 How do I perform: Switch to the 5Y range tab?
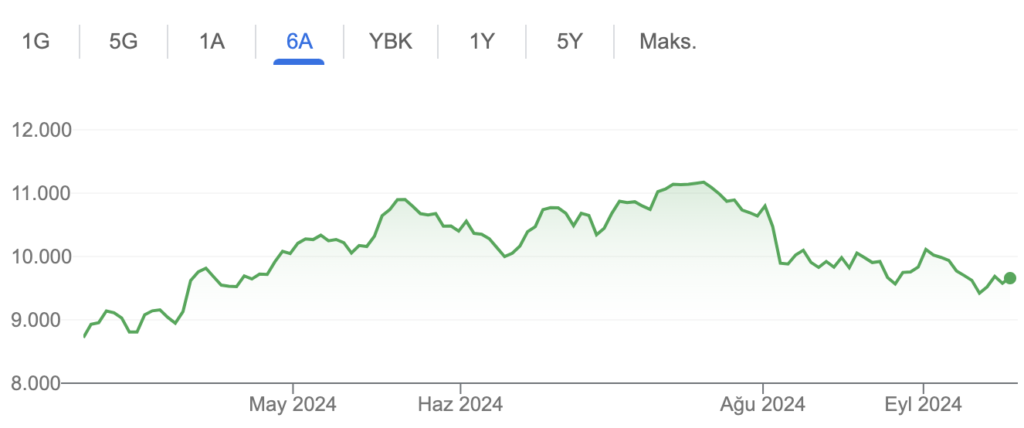[x=569, y=42]
